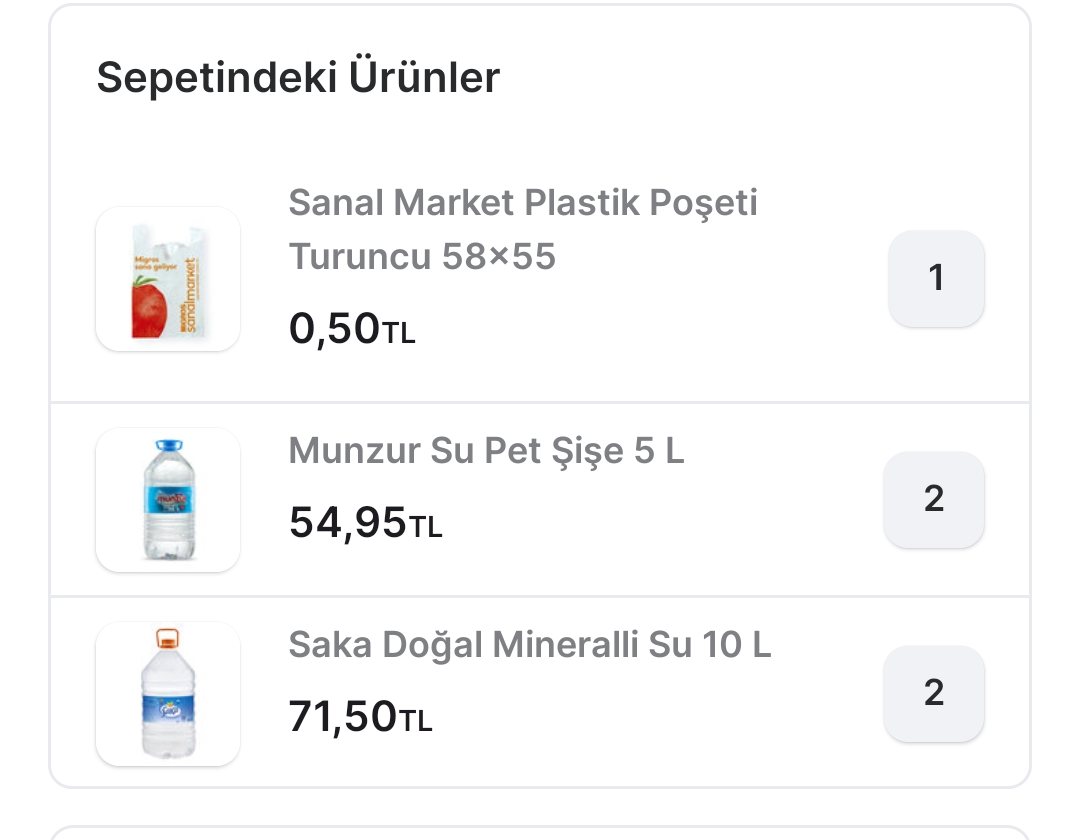This screenshot has width=1080, height=840.
Task: Open Saka Doğal Mineralli Su 10 L
Action: pos(530,645)
